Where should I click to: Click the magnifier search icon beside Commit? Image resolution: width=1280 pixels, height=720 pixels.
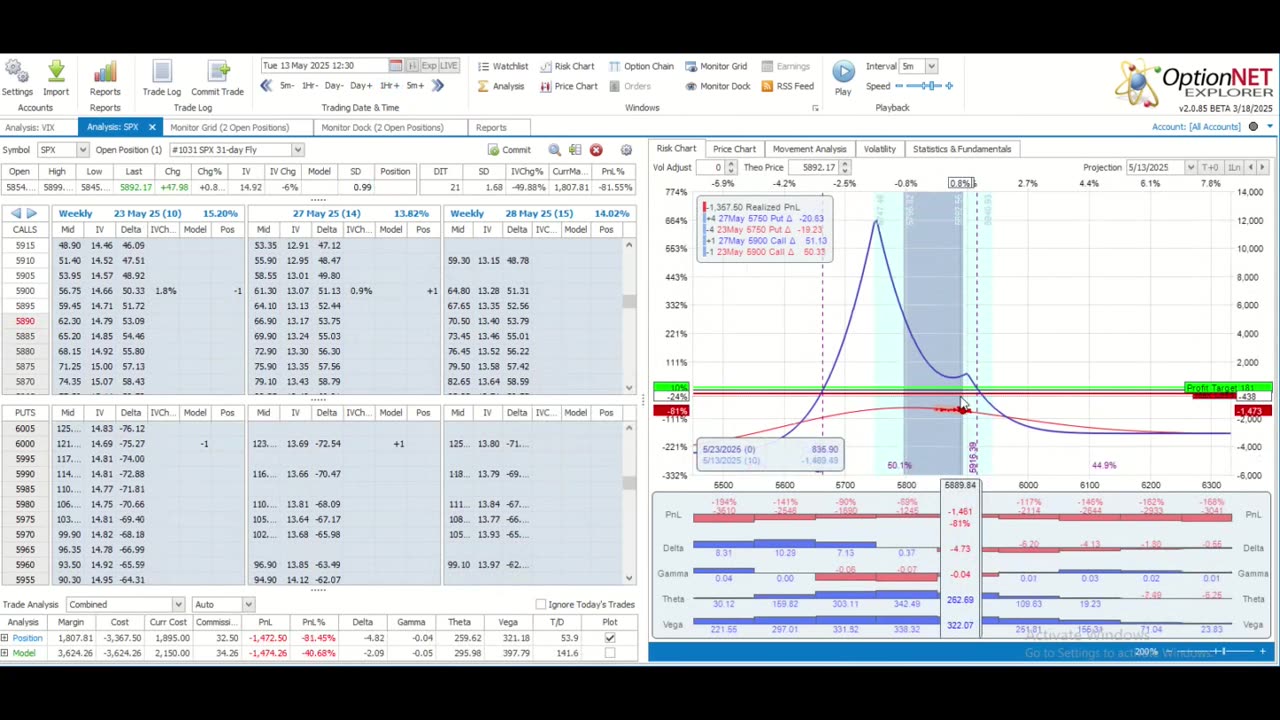555,150
